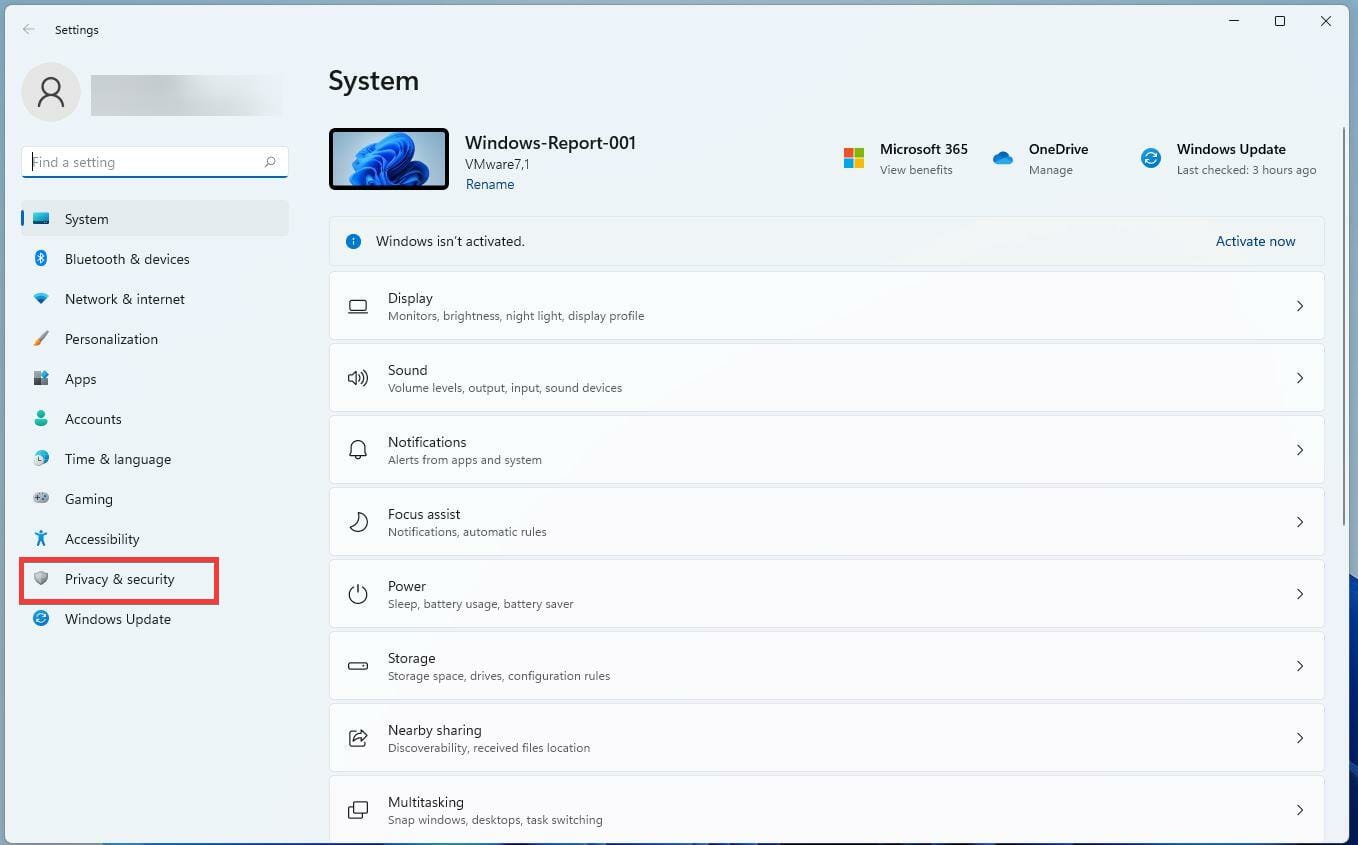Select Apps in the navigation menu

click(x=80, y=378)
